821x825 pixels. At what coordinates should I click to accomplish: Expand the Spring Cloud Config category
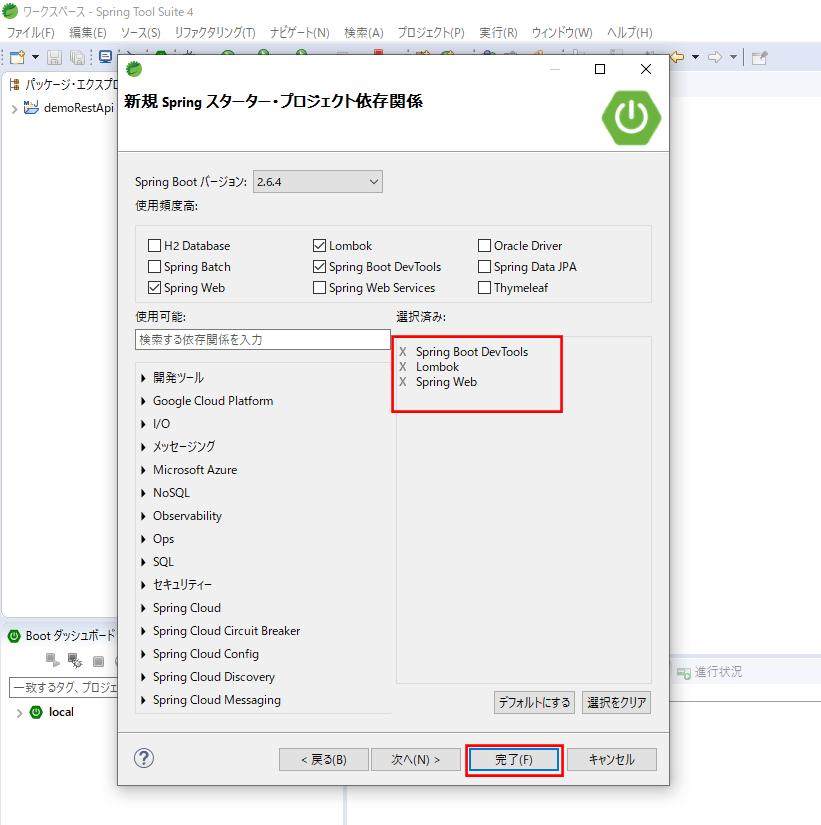click(143, 655)
